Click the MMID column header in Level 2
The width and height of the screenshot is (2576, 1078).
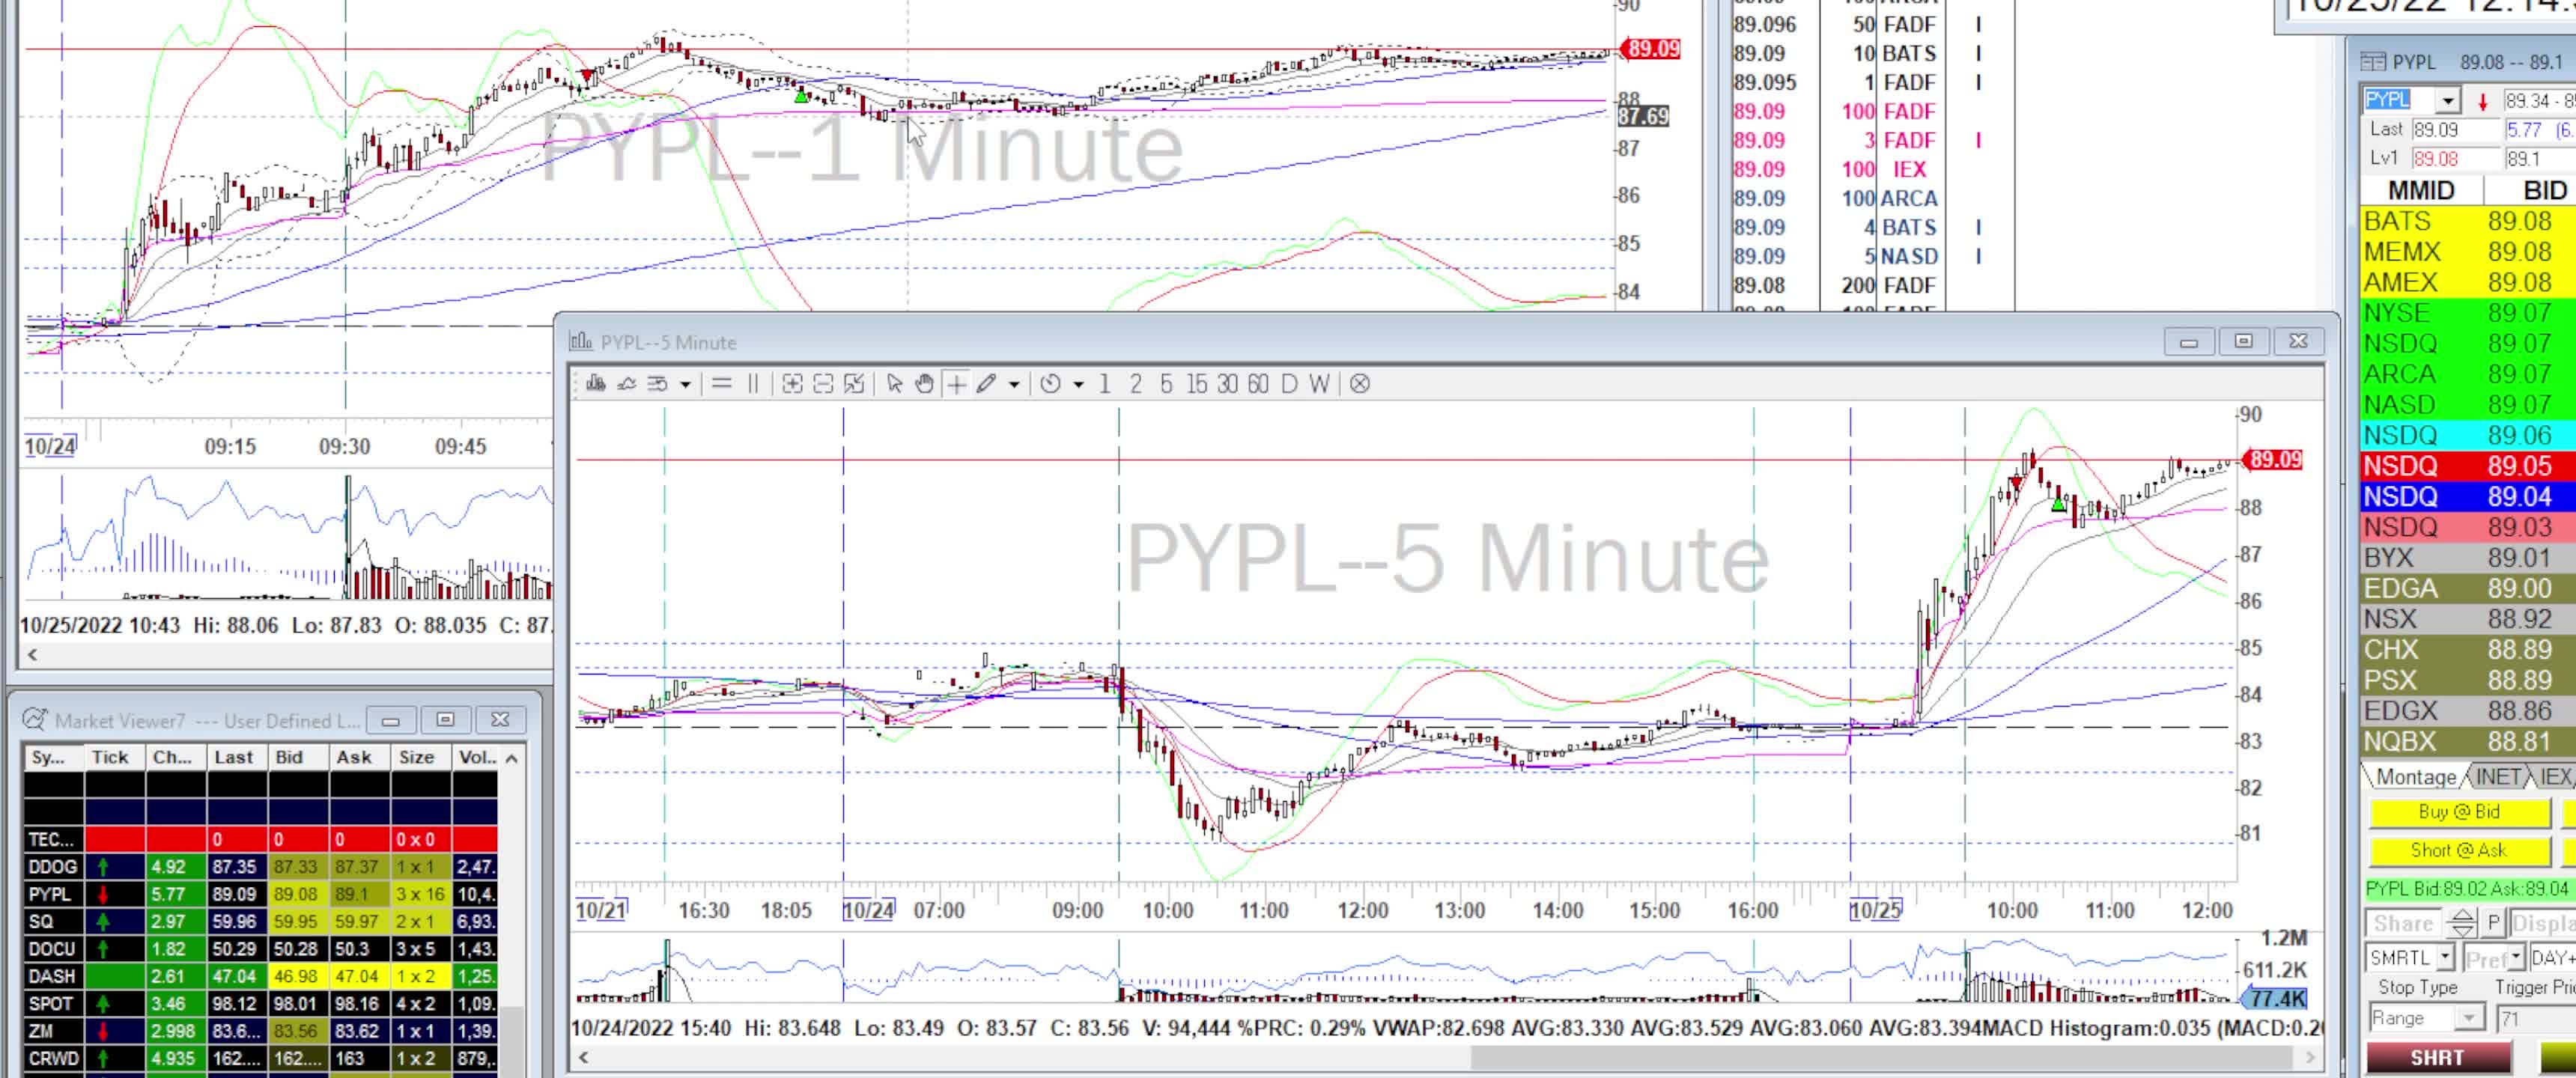click(x=2420, y=190)
